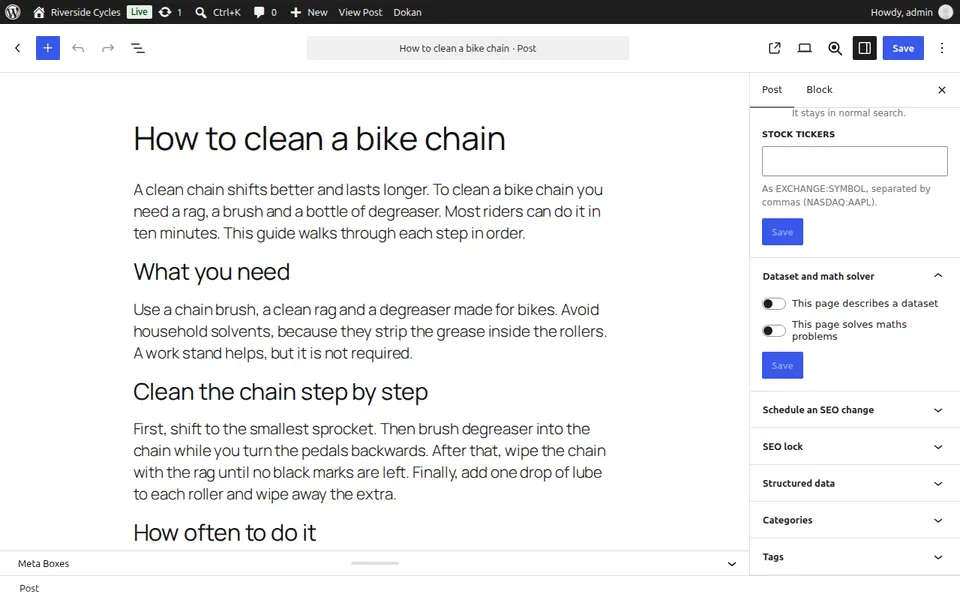Open the updates icon showing 1
Viewport: 960px width, 600px height.
[x=170, y=12]
